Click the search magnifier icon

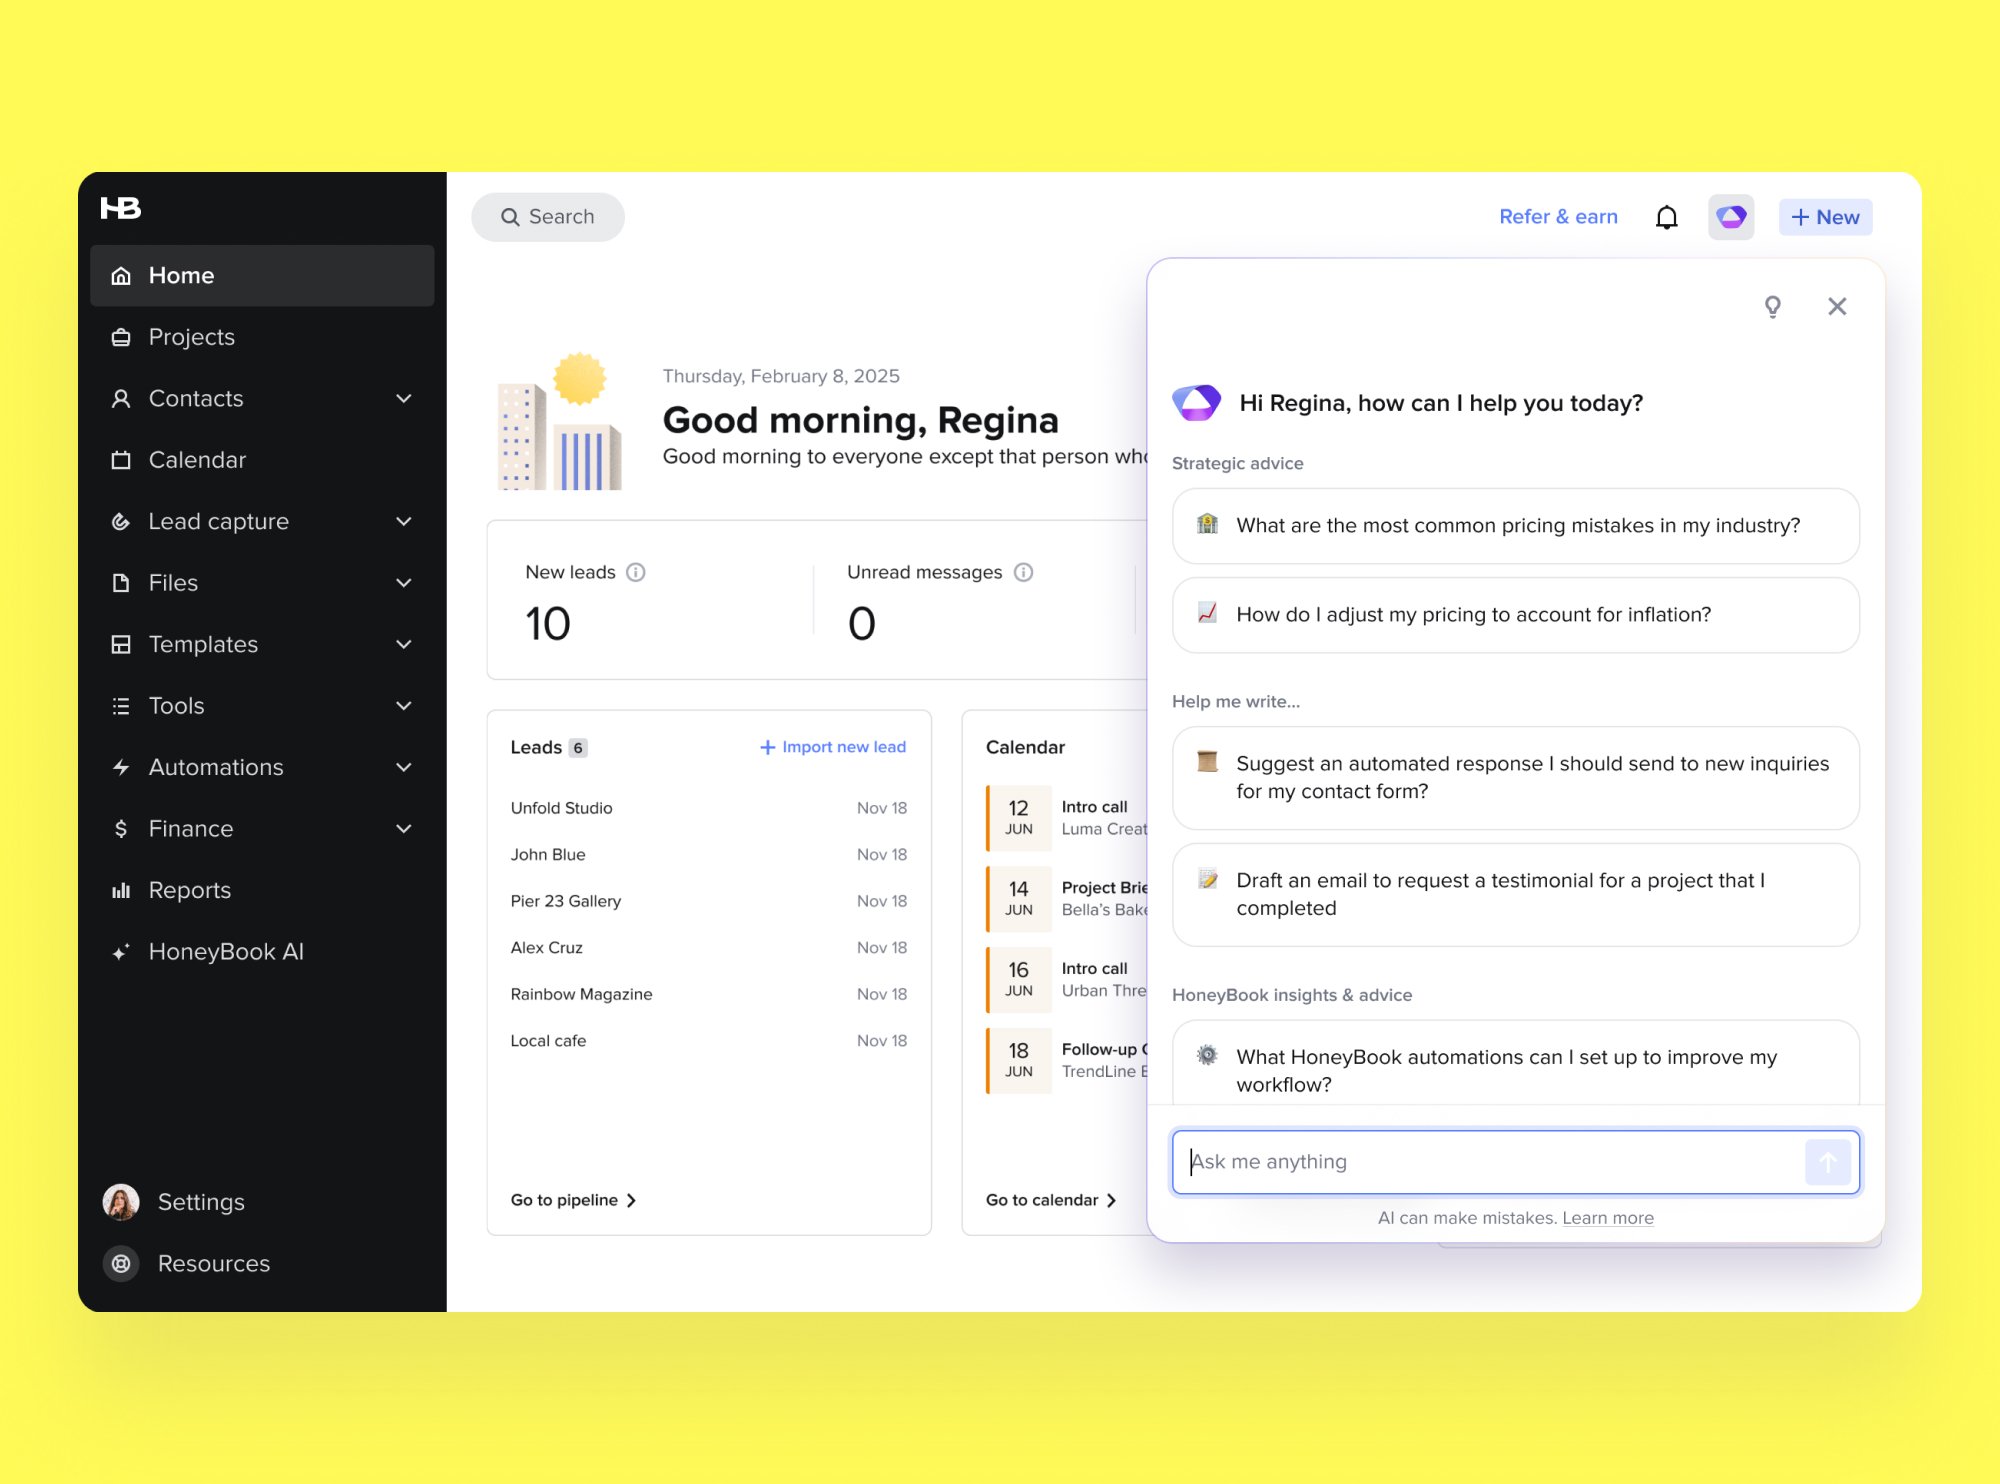coord(510,217)
